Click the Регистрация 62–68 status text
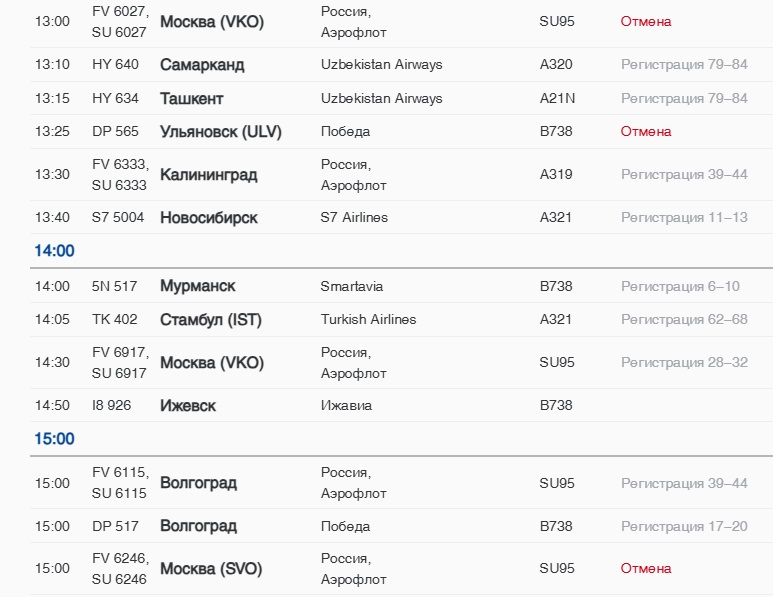Screen dimensions: 773x597 (684, 320)
